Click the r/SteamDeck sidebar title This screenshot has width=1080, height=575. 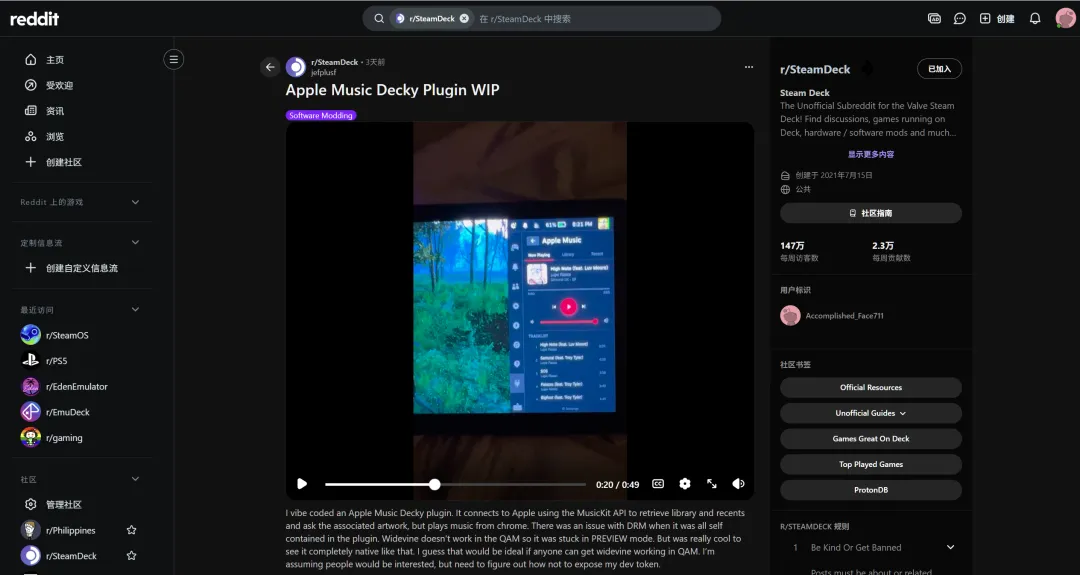tap(815, 70)
